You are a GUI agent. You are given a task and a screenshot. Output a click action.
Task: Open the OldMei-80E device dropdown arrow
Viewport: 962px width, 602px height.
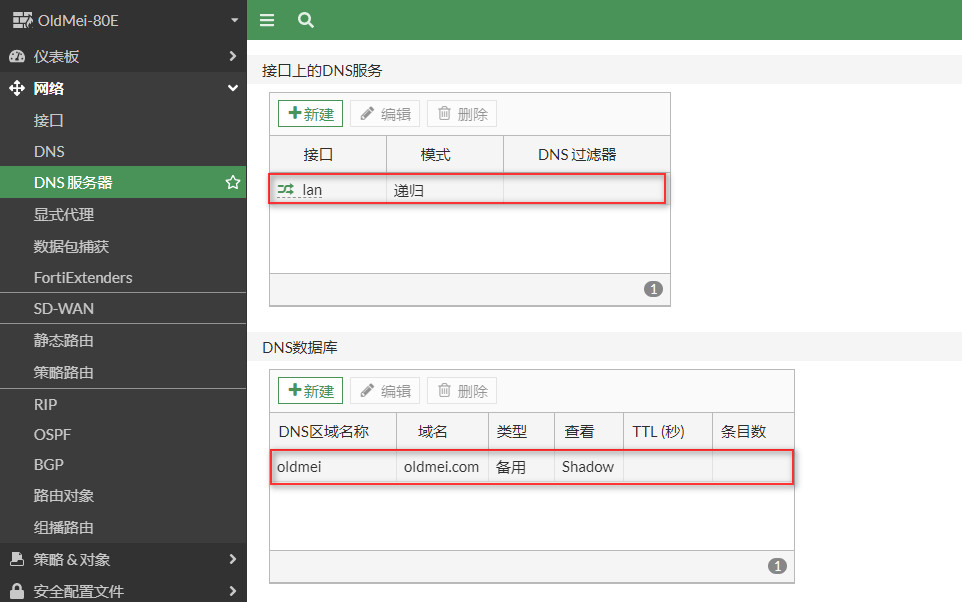point(234,20)
